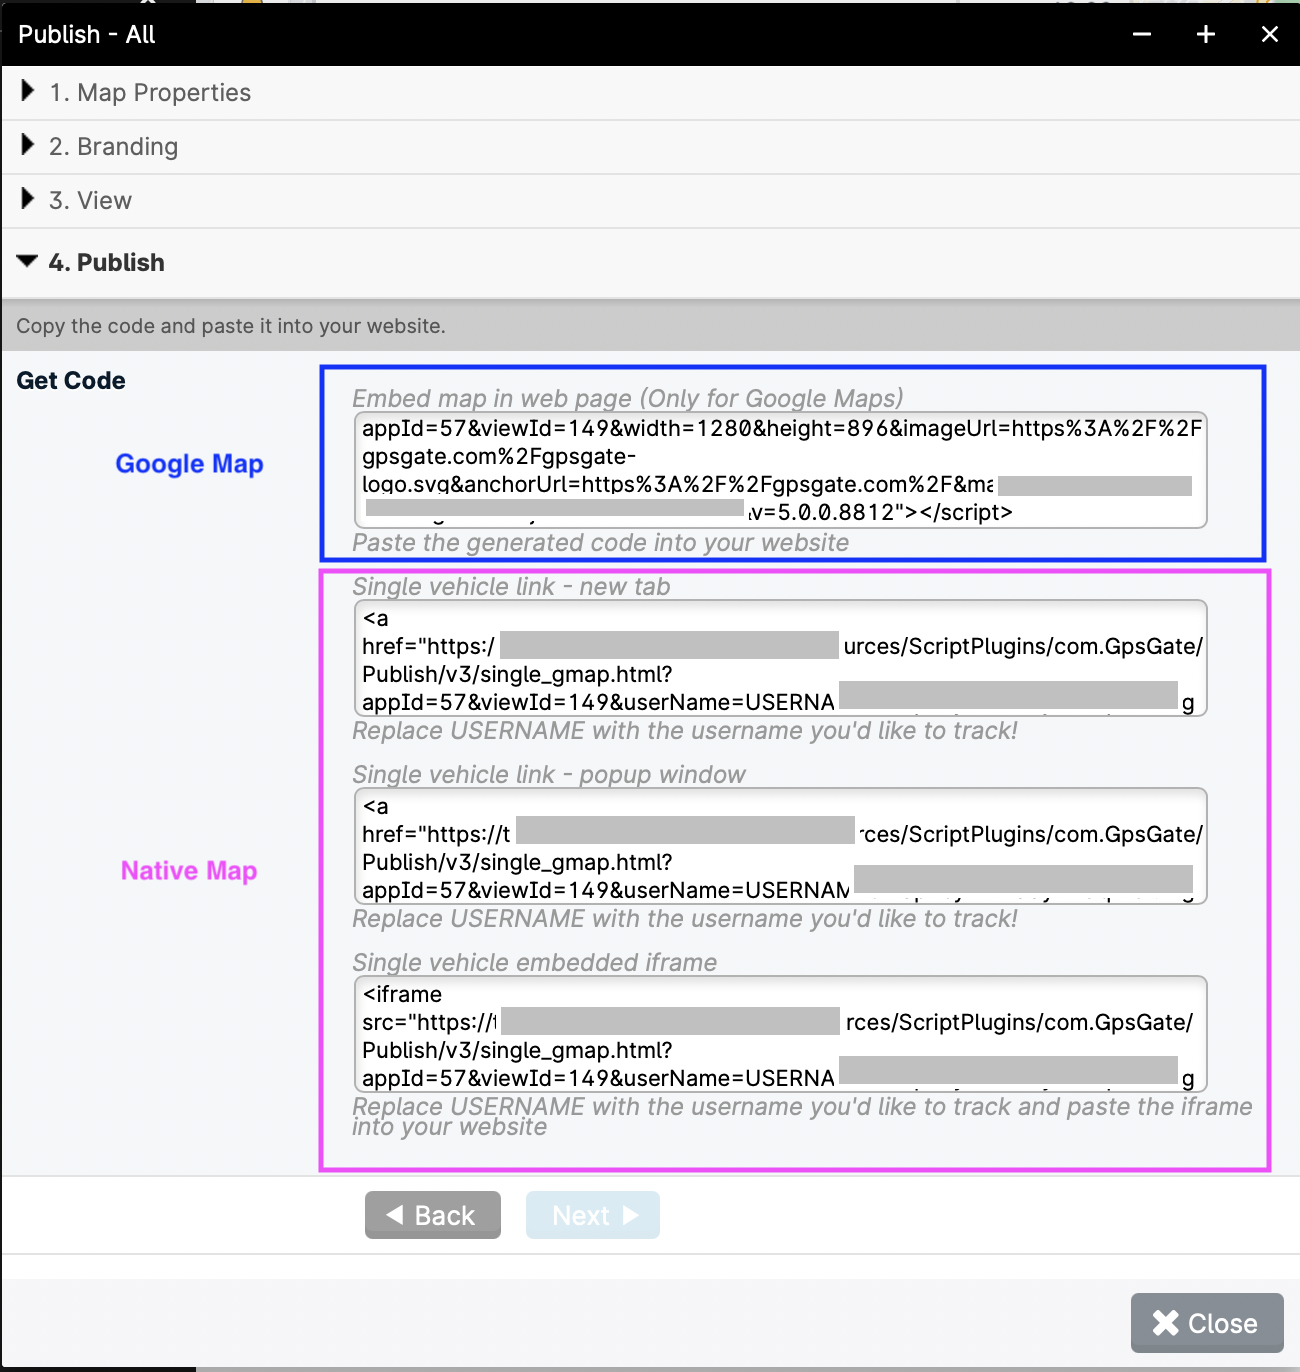
Task: Click the 'Publish - All' window title
Action: tap(87, 34)
